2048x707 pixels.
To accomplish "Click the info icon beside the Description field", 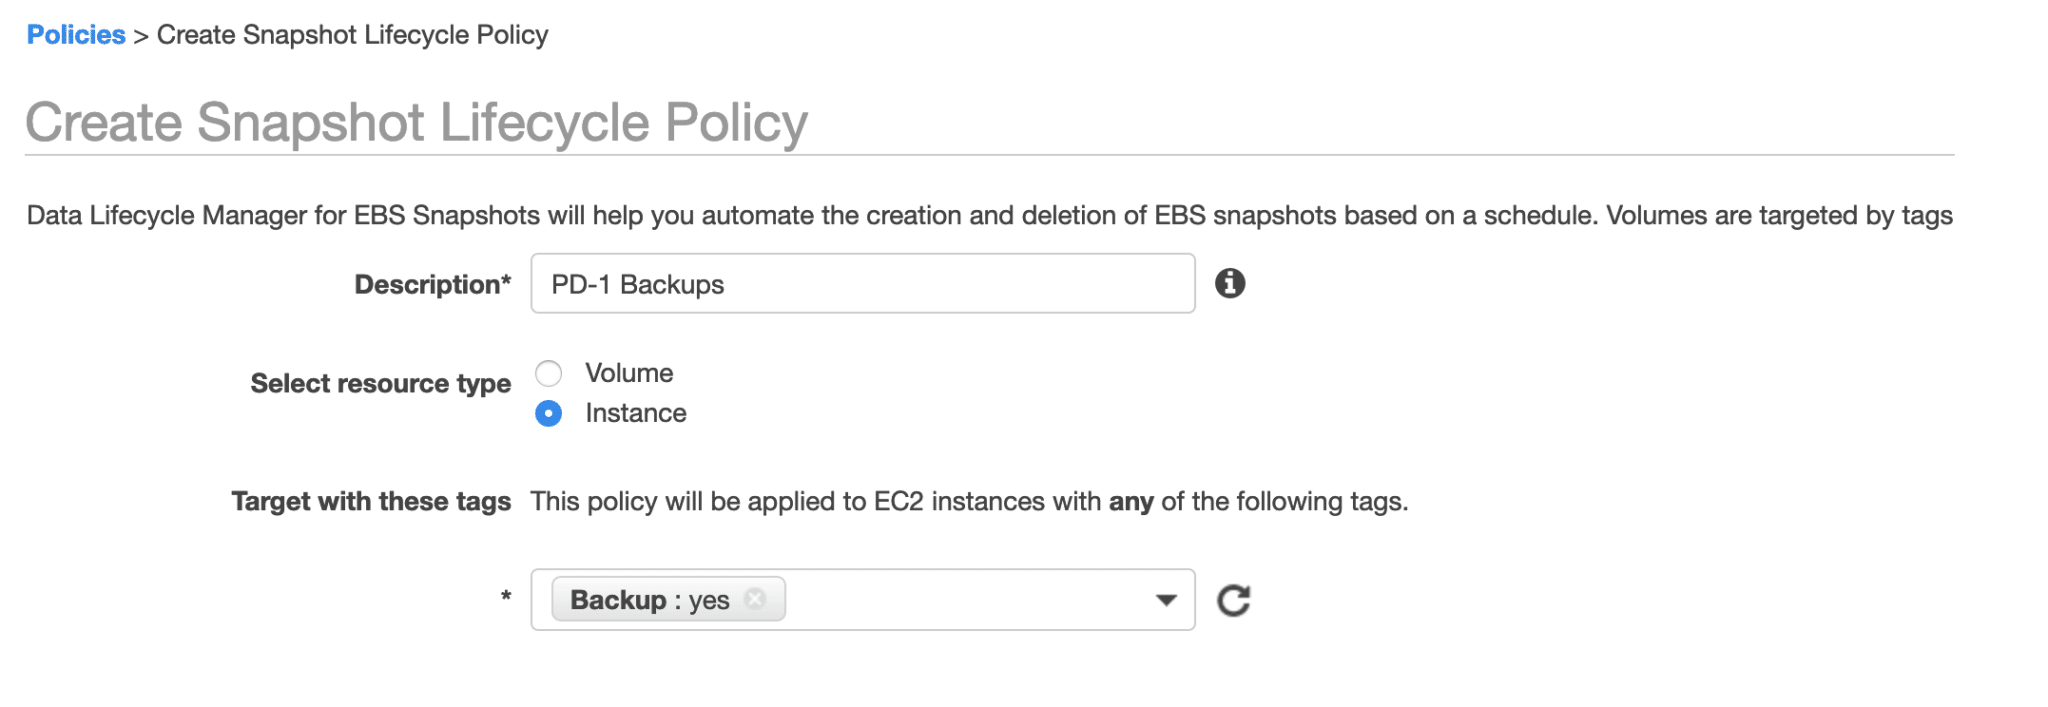I will tap(1231, 284).
